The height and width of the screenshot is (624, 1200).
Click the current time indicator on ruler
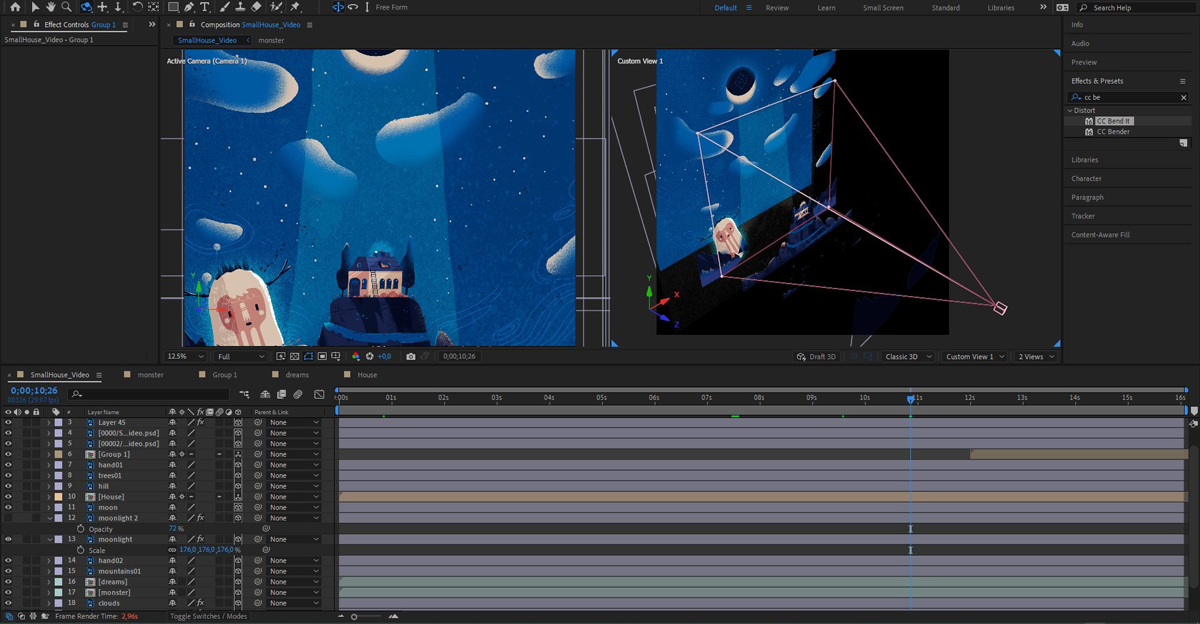point(910,398)
